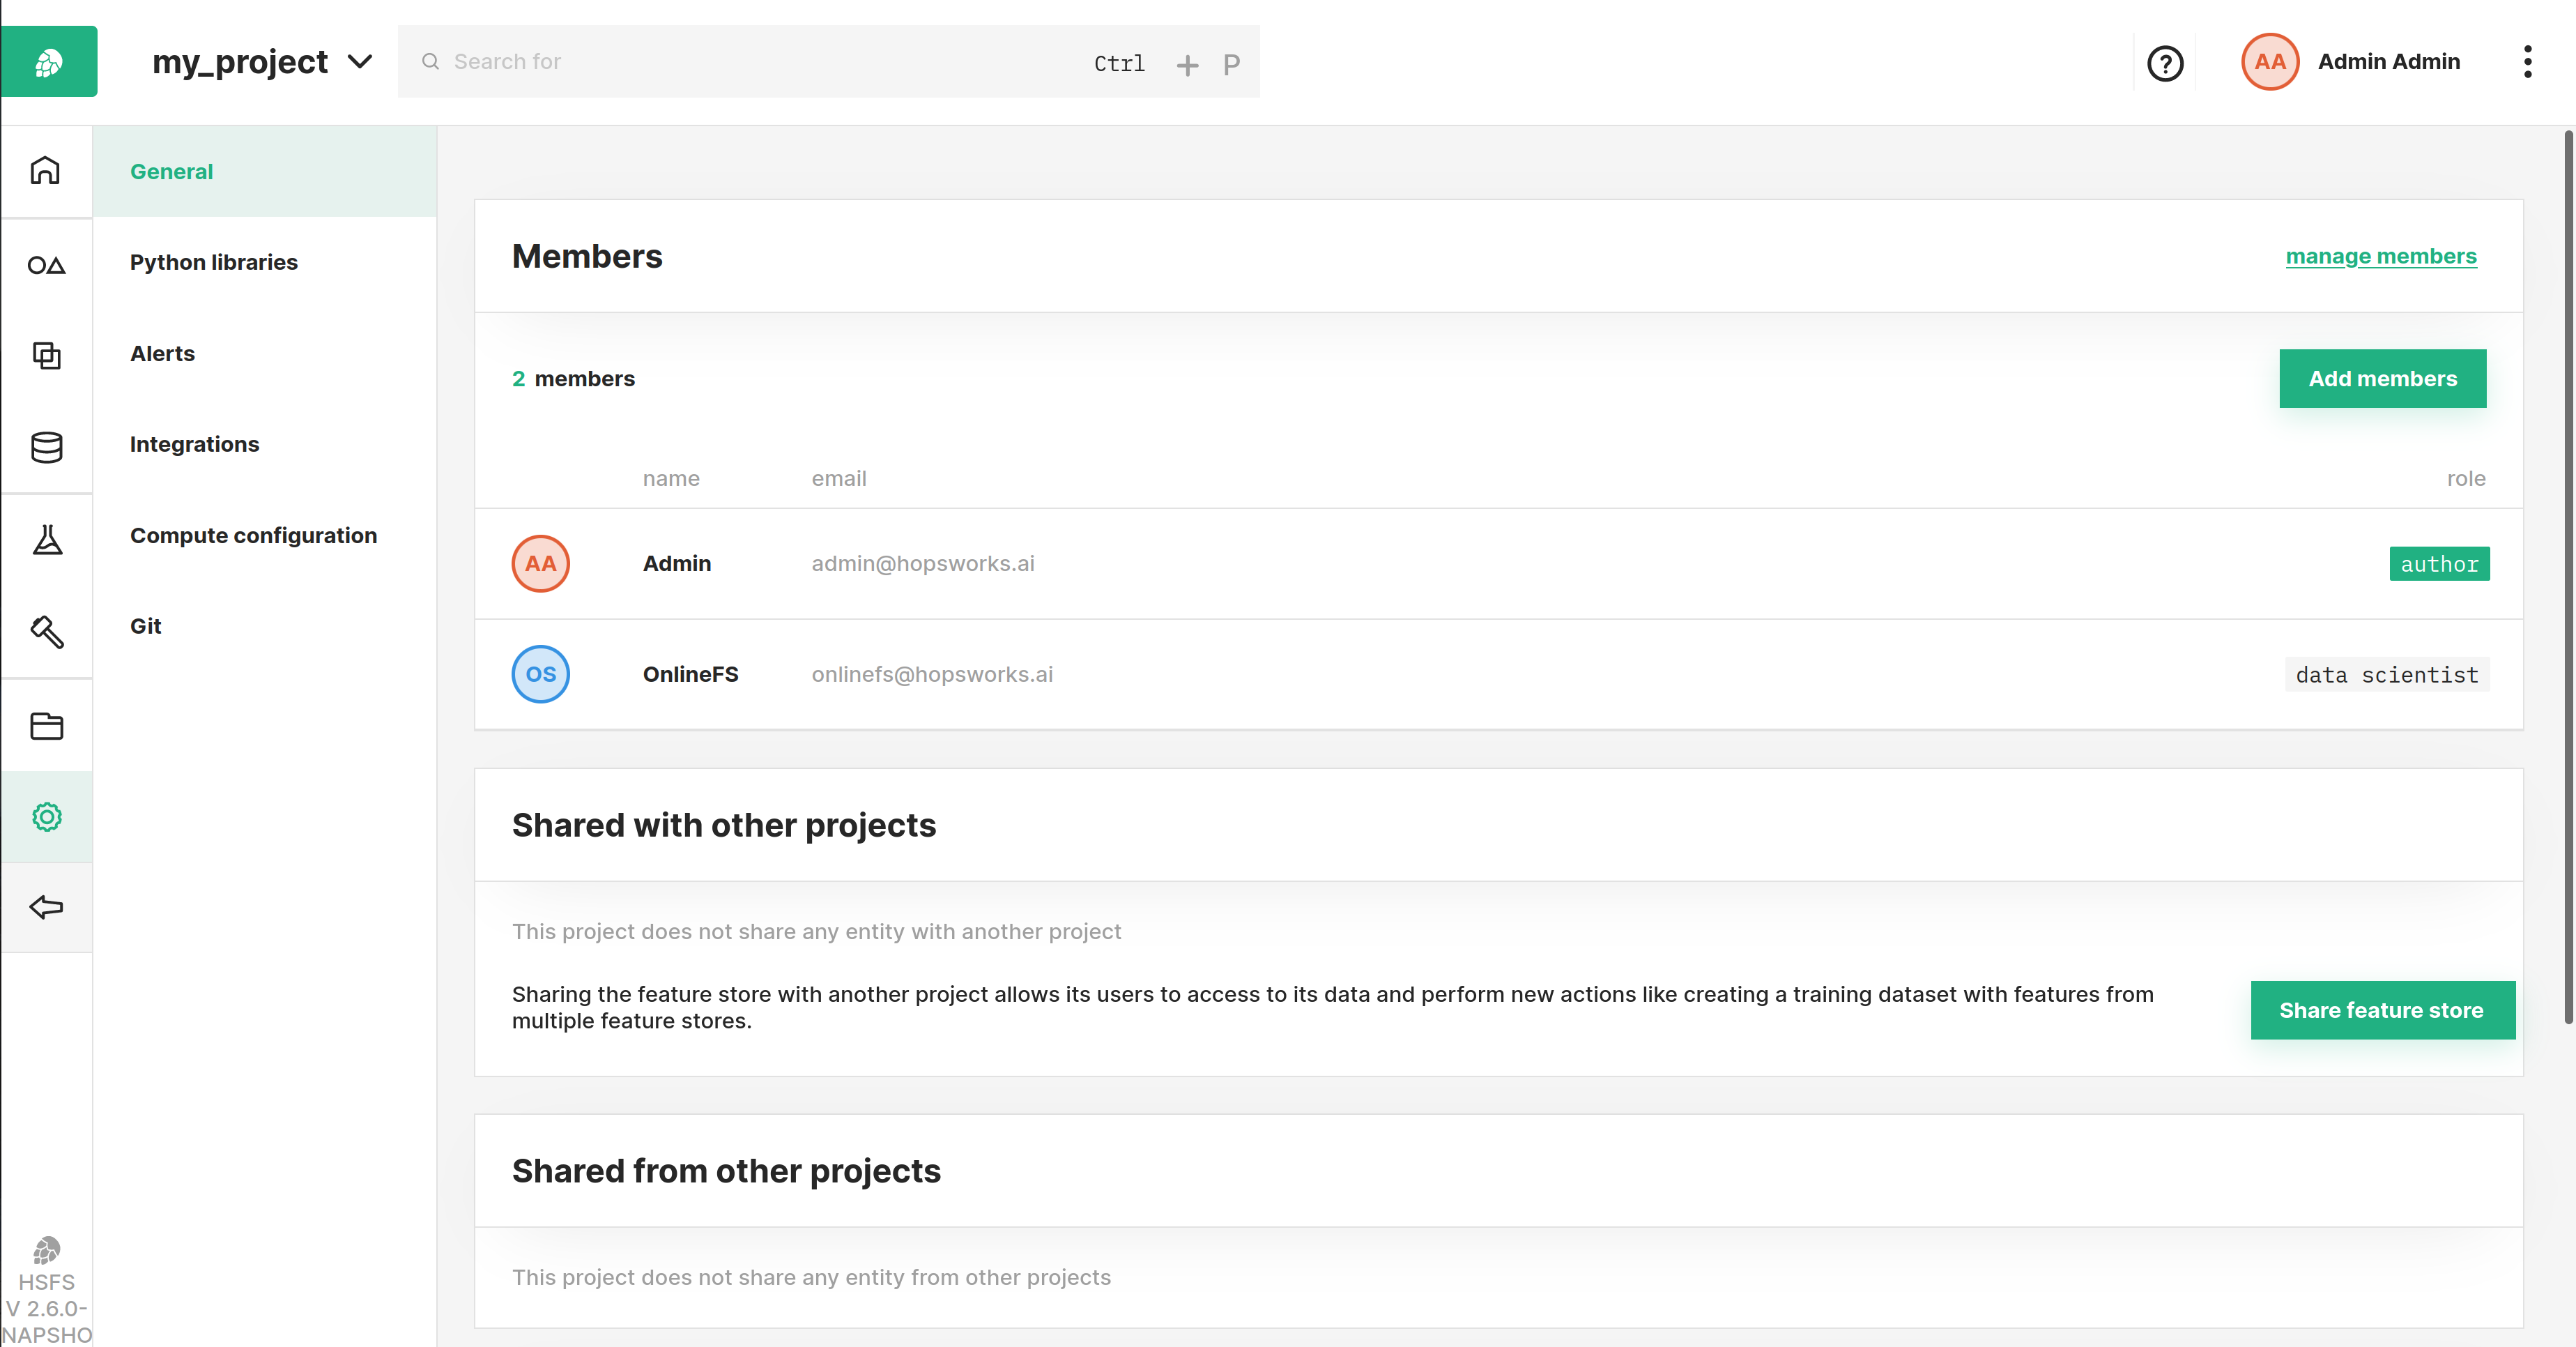
Task: Open the Compute configuration tab
Action: 253,535
